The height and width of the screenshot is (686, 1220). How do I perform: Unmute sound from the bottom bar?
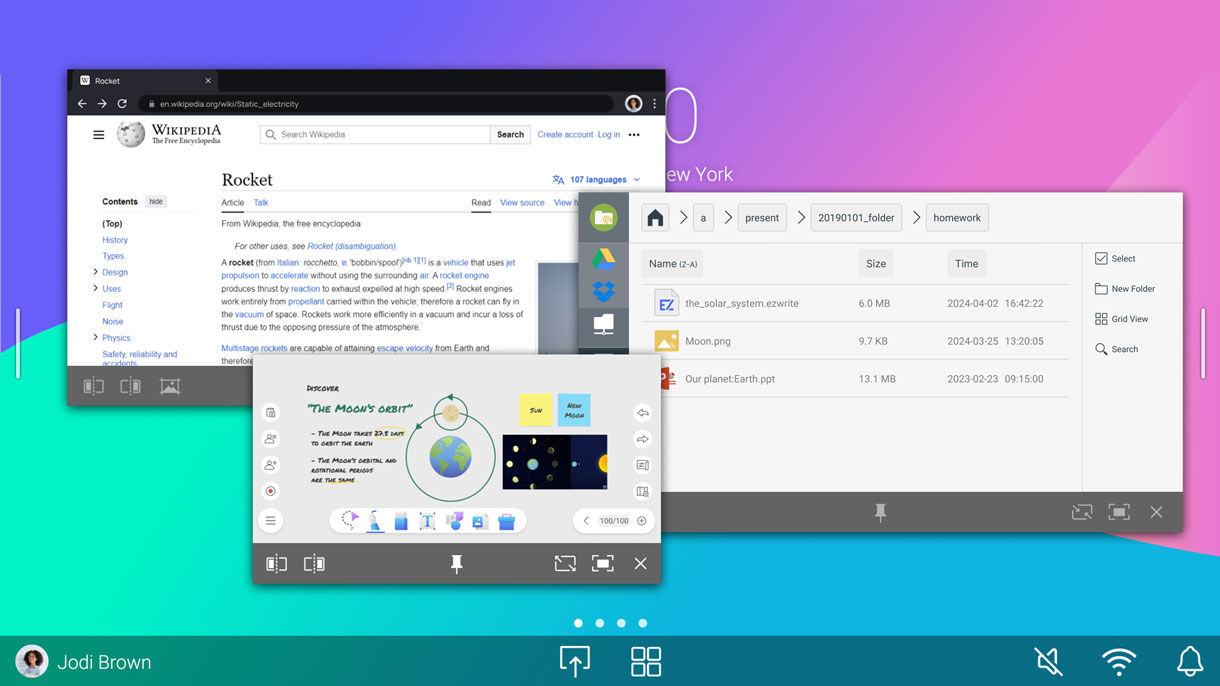coord(1048,661)
